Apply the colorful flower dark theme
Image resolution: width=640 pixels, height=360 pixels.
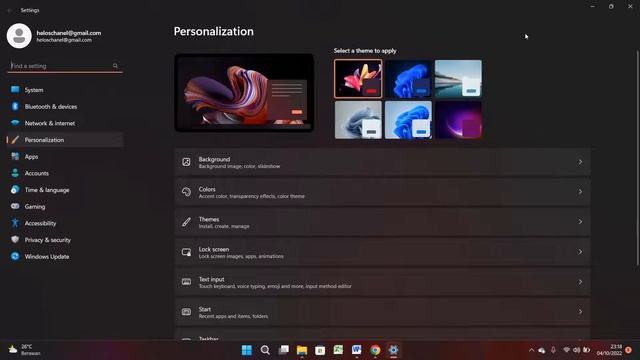pos(358,79)
